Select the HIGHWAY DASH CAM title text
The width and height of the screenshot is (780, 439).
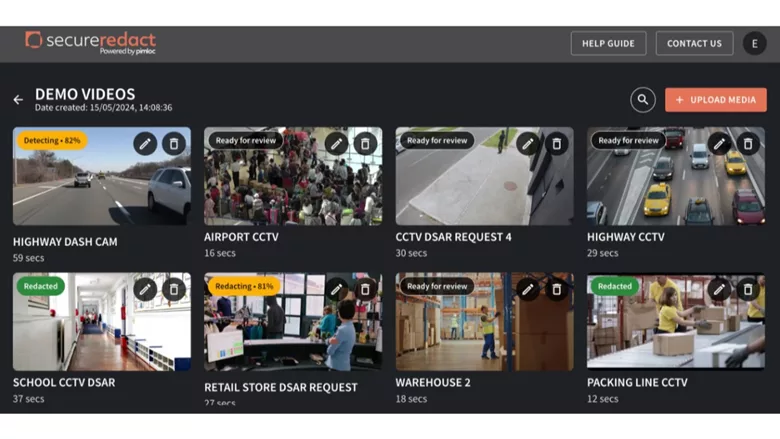point(65,242)
